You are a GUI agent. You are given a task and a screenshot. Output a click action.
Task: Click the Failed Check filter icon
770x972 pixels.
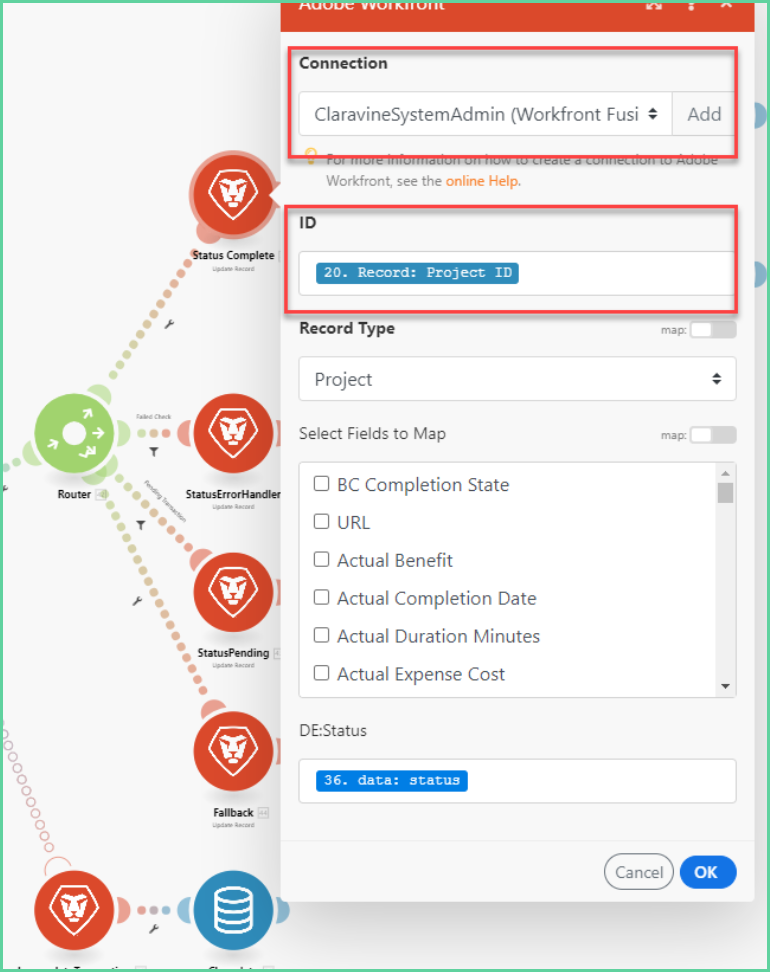coord(154,452)
